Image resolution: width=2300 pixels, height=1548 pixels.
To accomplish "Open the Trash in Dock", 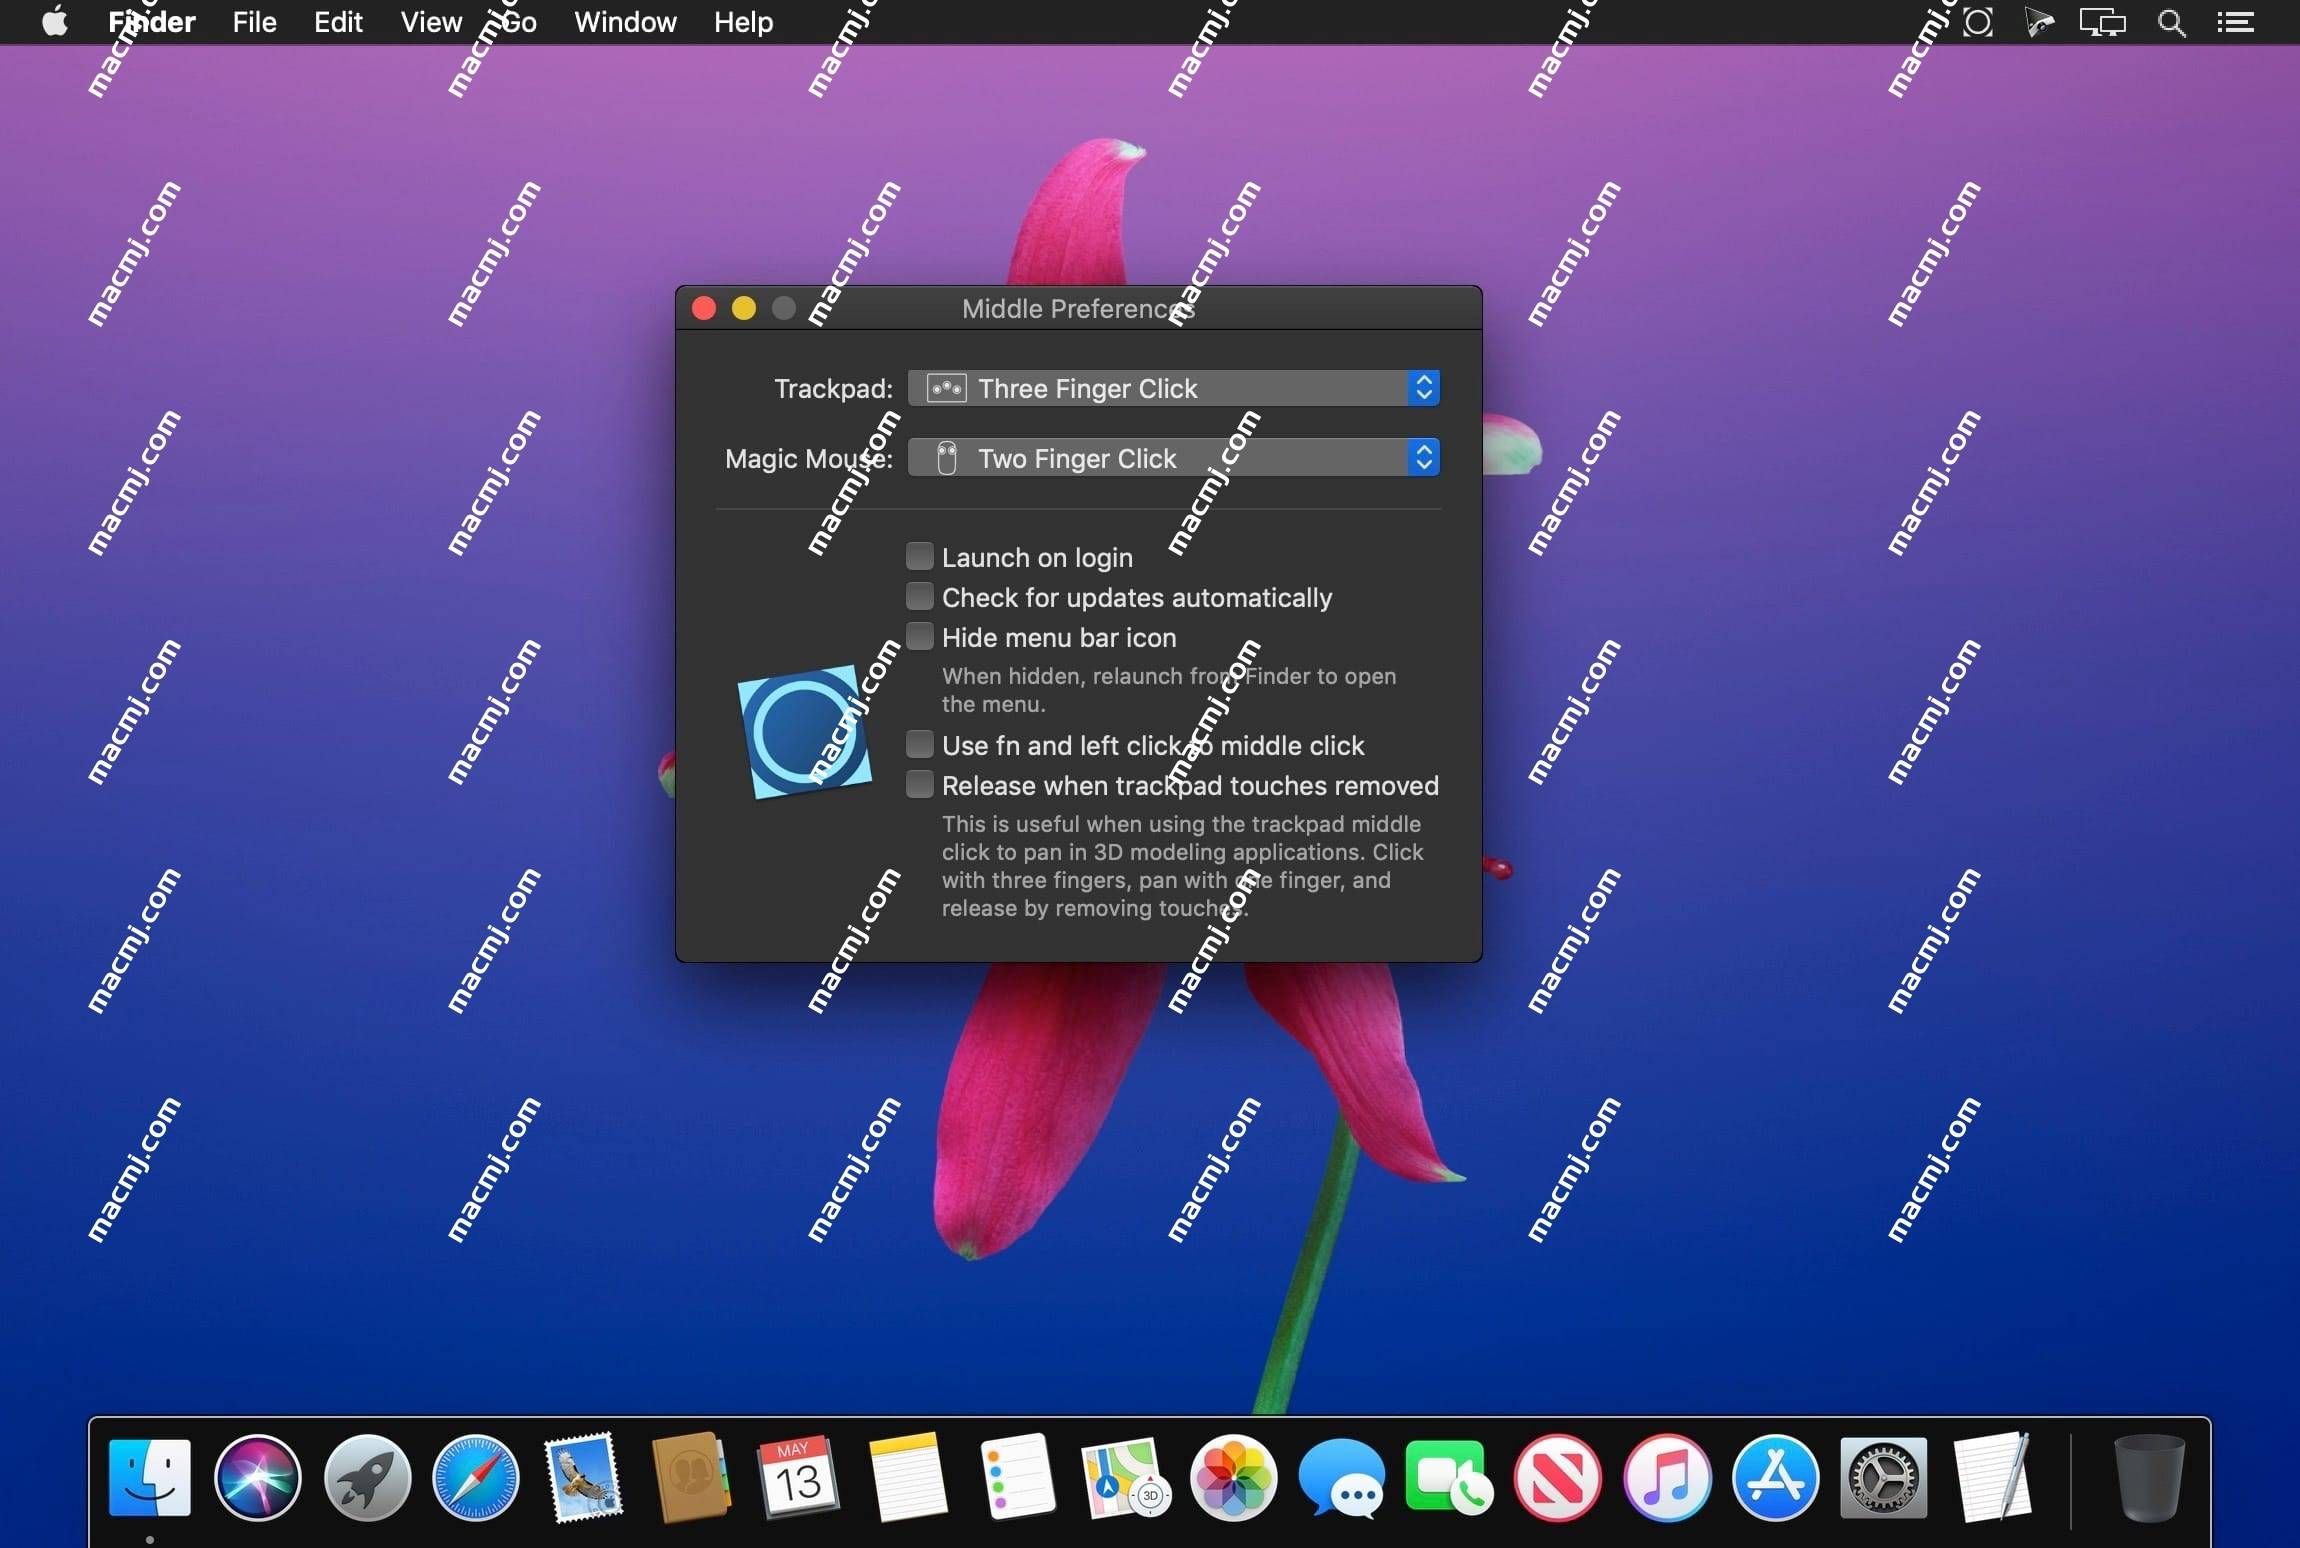I will tap(2149, 1478).
